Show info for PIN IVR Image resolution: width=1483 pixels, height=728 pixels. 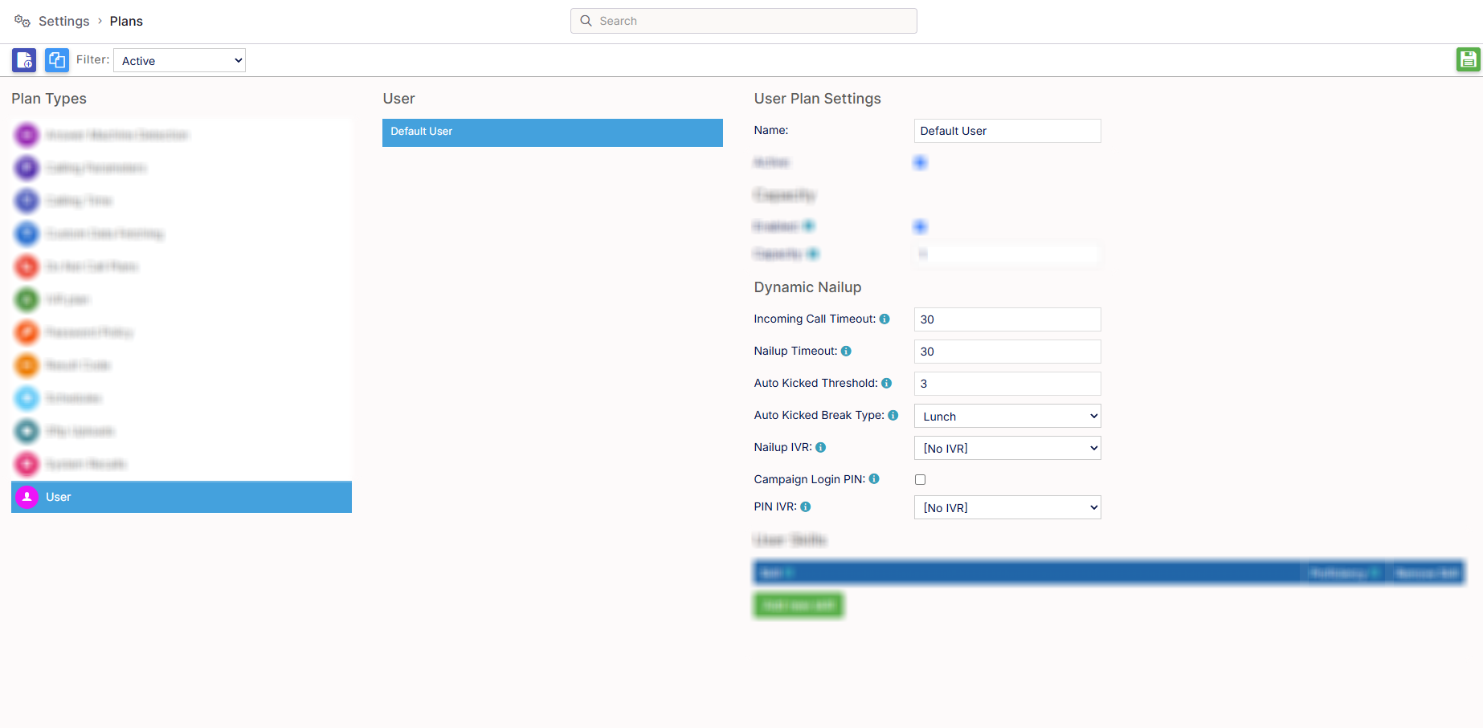coord(805,507)
